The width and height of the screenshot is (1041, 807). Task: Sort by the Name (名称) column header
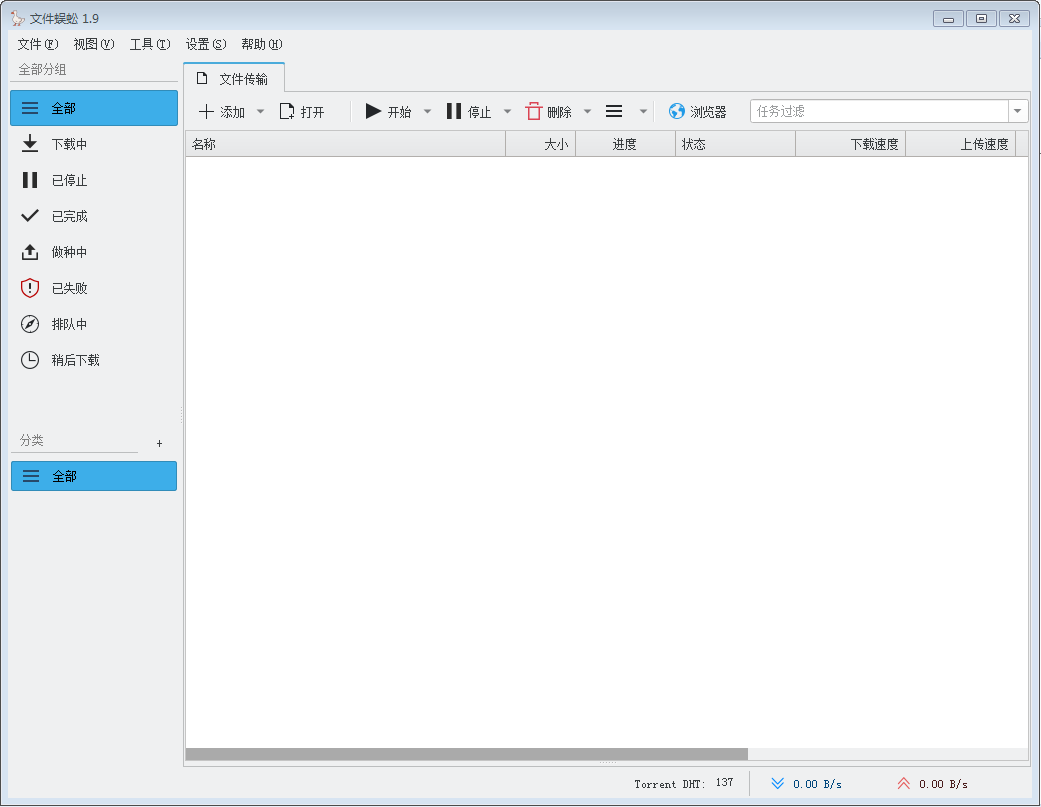click(345, 144)
